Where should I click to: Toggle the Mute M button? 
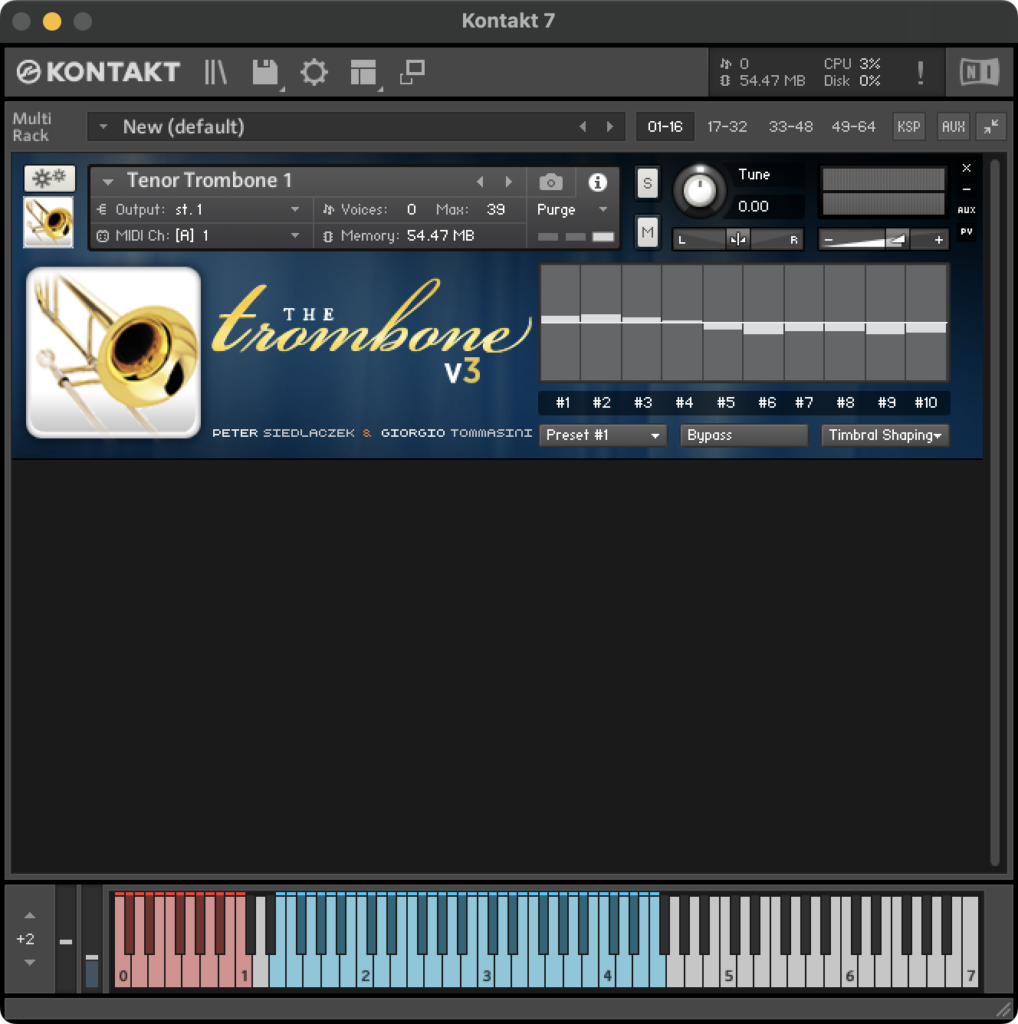(x=647, y=232)
